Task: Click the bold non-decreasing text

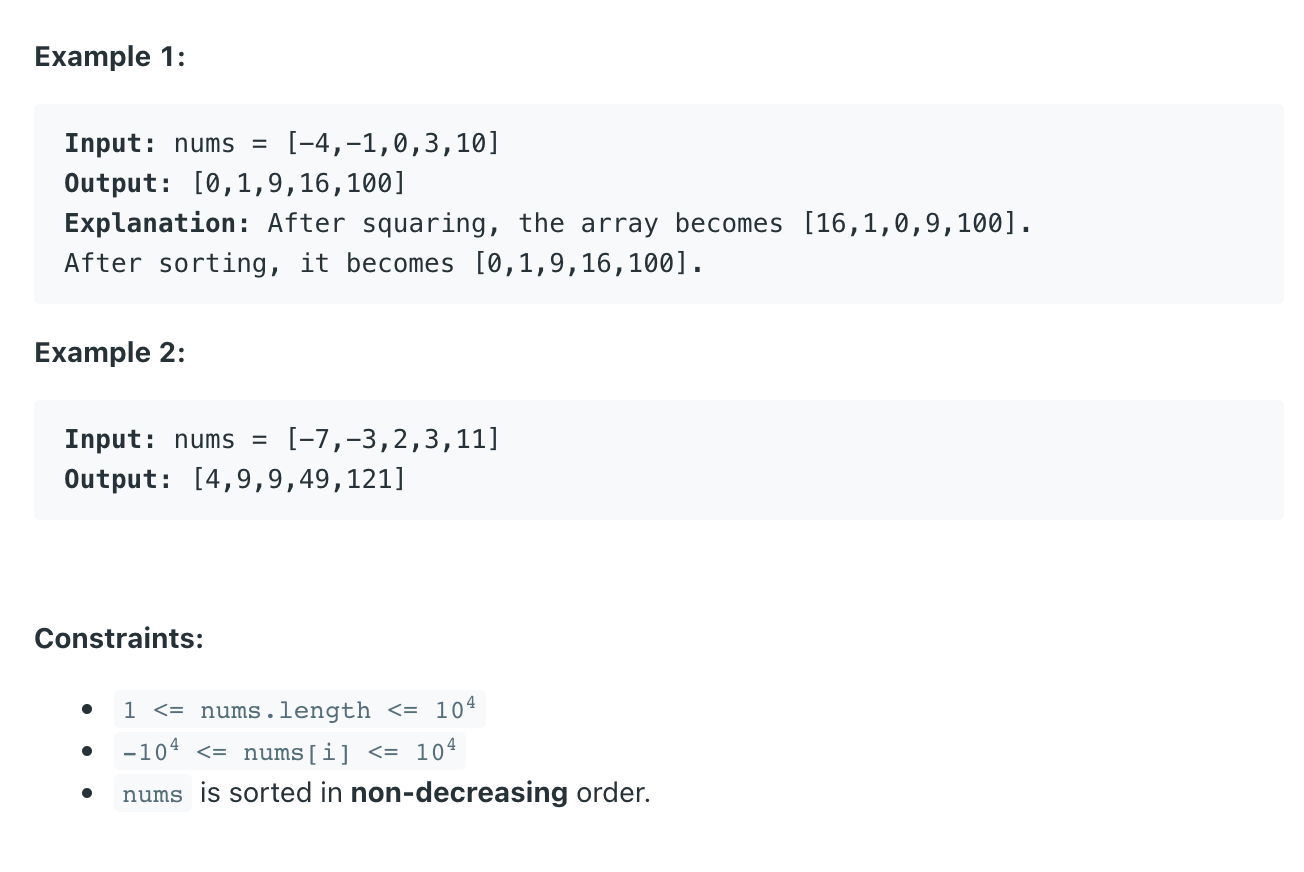Action: tap(459, 793)
